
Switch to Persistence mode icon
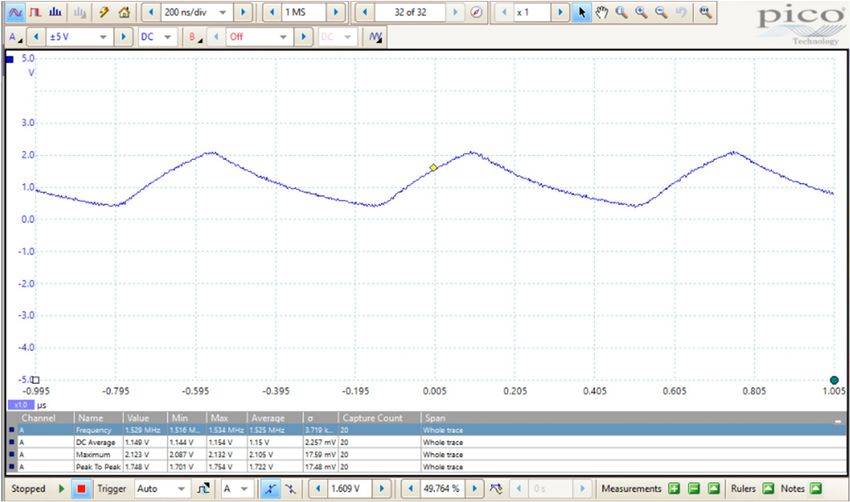[x=35, y=12]
